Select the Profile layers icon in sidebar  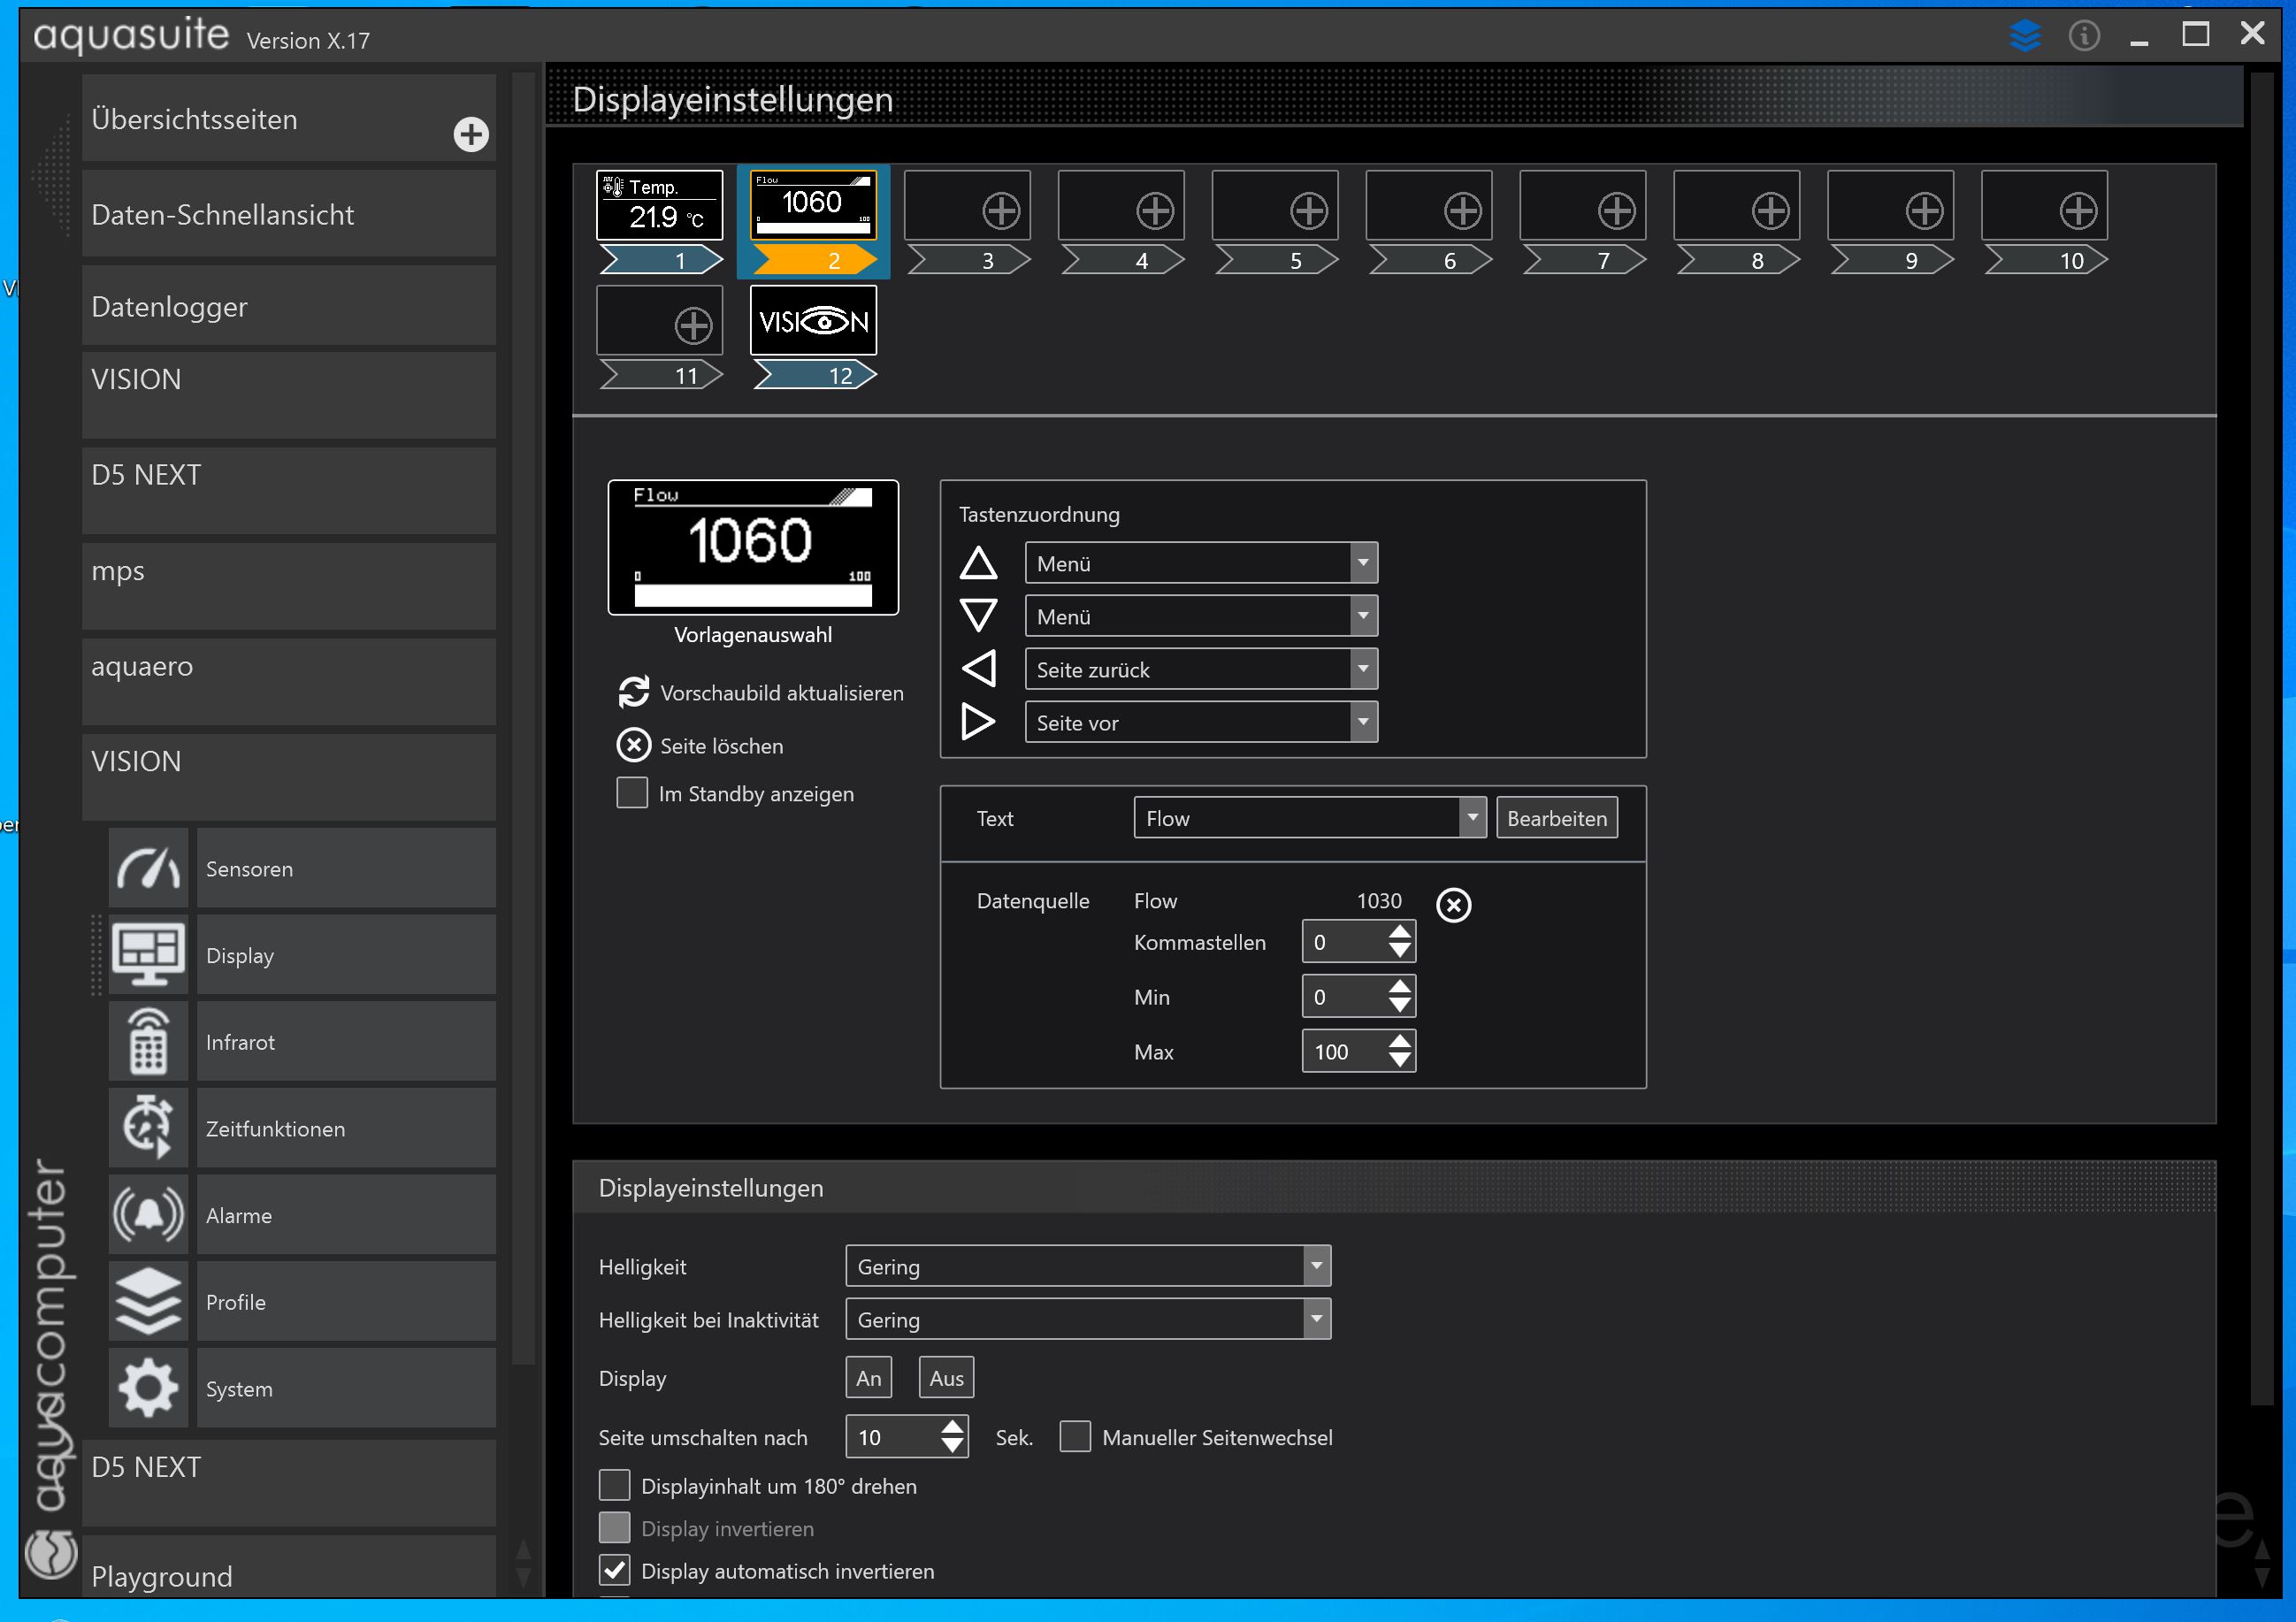point(148,1301)
